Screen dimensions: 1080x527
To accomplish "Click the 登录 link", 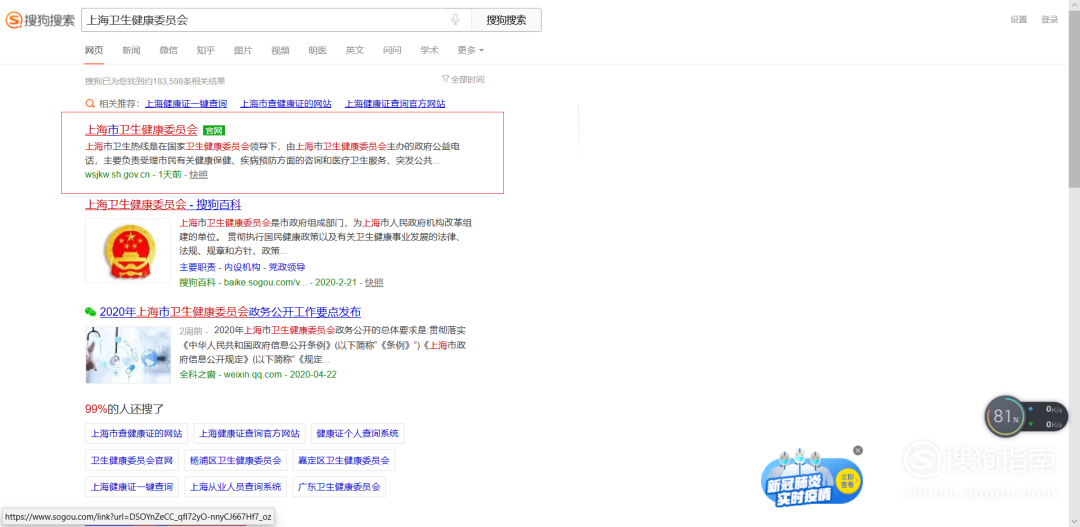I will pos(1050,20).
